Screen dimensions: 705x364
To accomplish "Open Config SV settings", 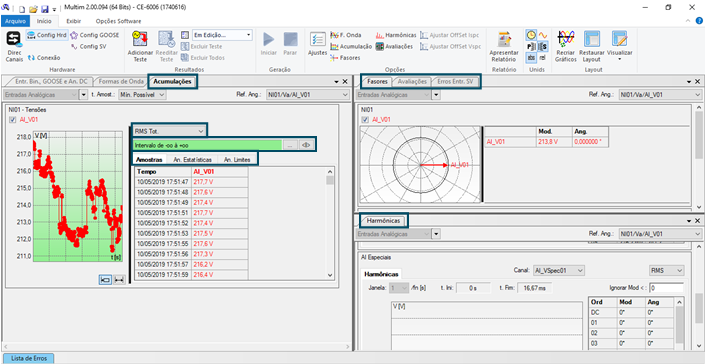I will (x=89, y=46).
